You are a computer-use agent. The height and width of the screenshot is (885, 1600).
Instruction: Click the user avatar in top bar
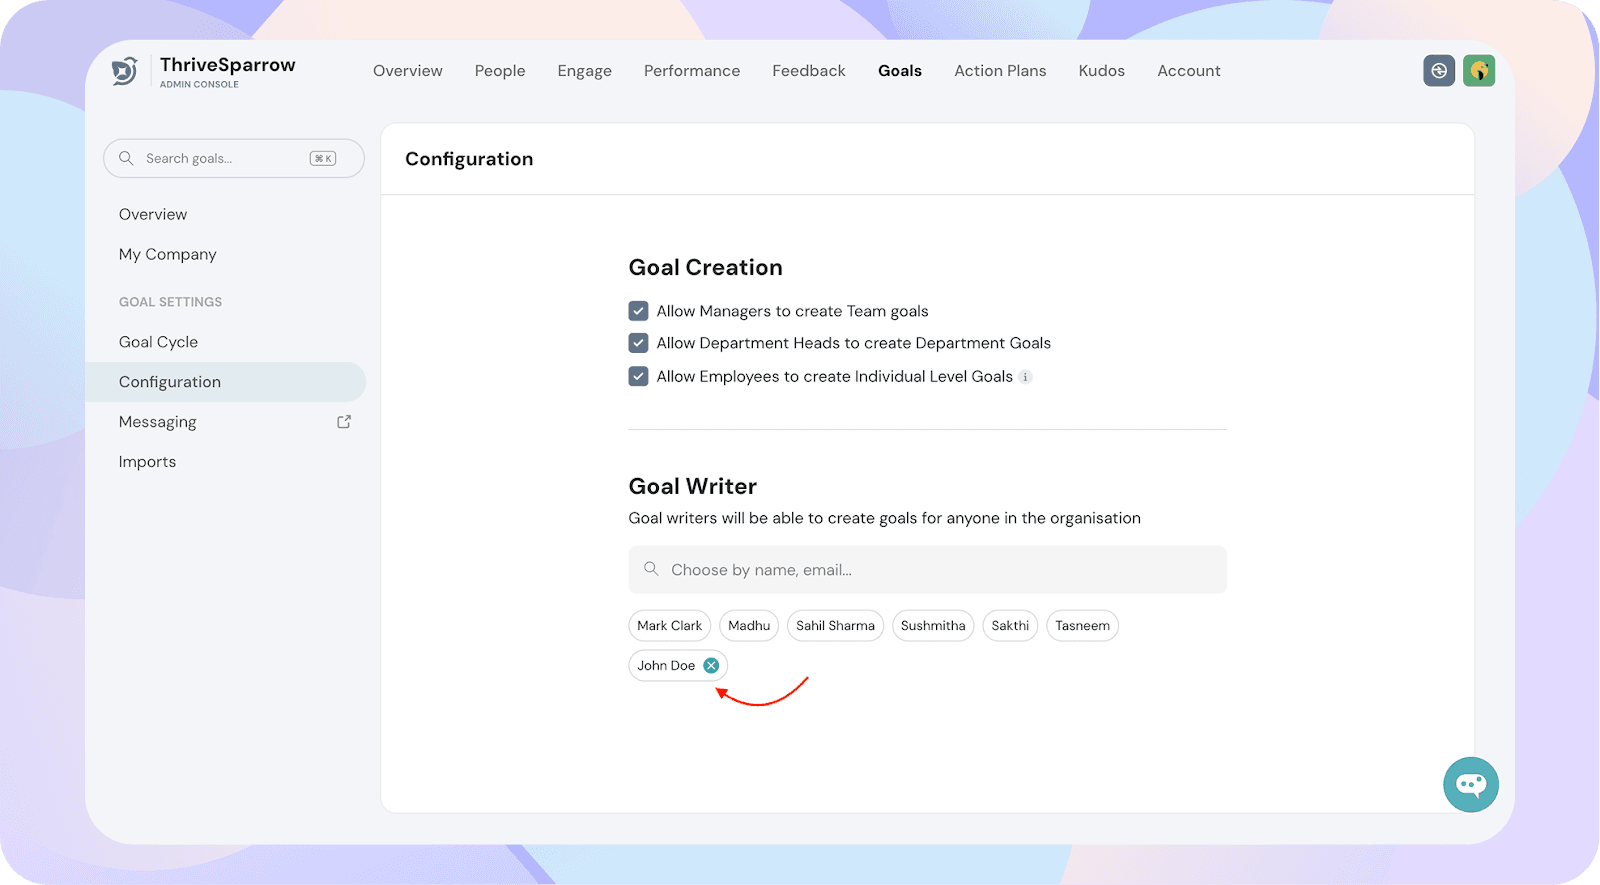tap(1478, 71)
